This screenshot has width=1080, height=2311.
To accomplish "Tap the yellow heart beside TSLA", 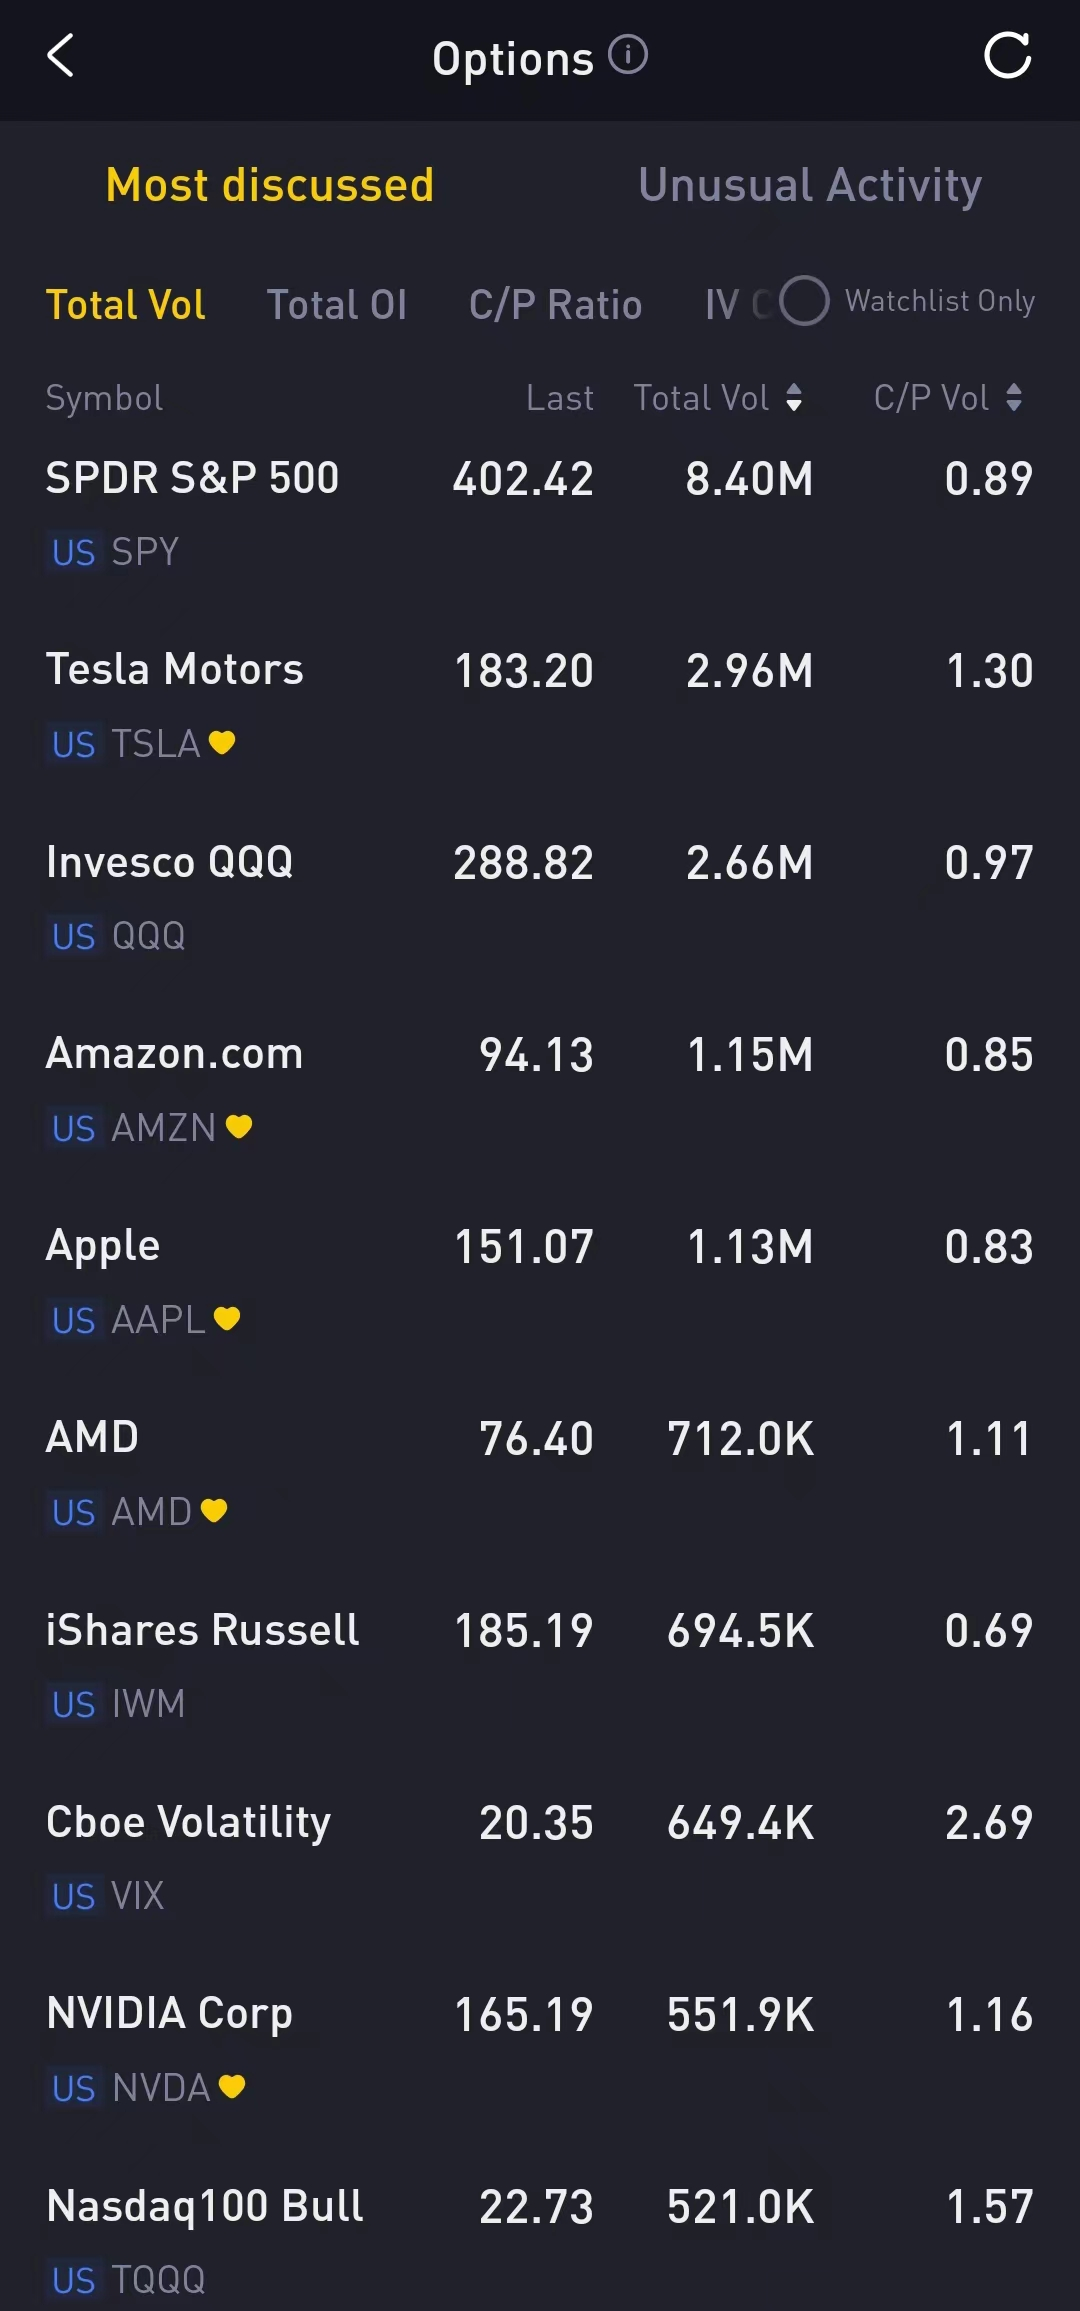I will coord(222,743).
